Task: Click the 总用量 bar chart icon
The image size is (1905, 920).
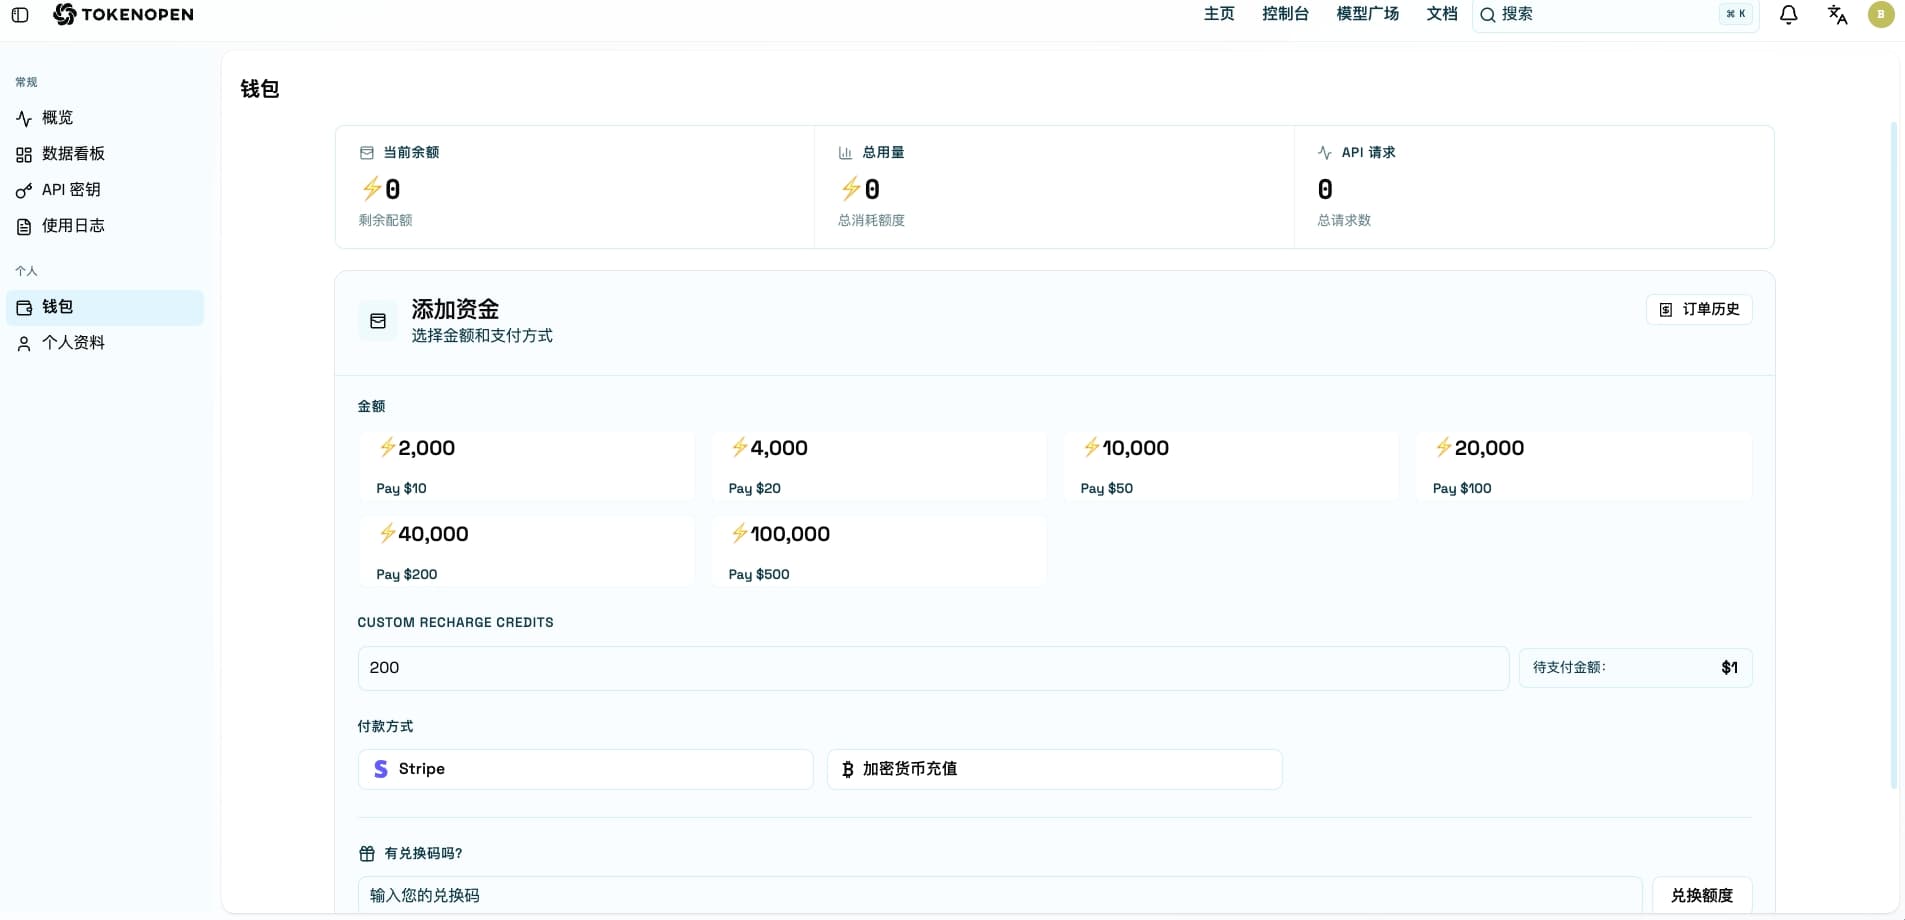Action: [845, 153]
